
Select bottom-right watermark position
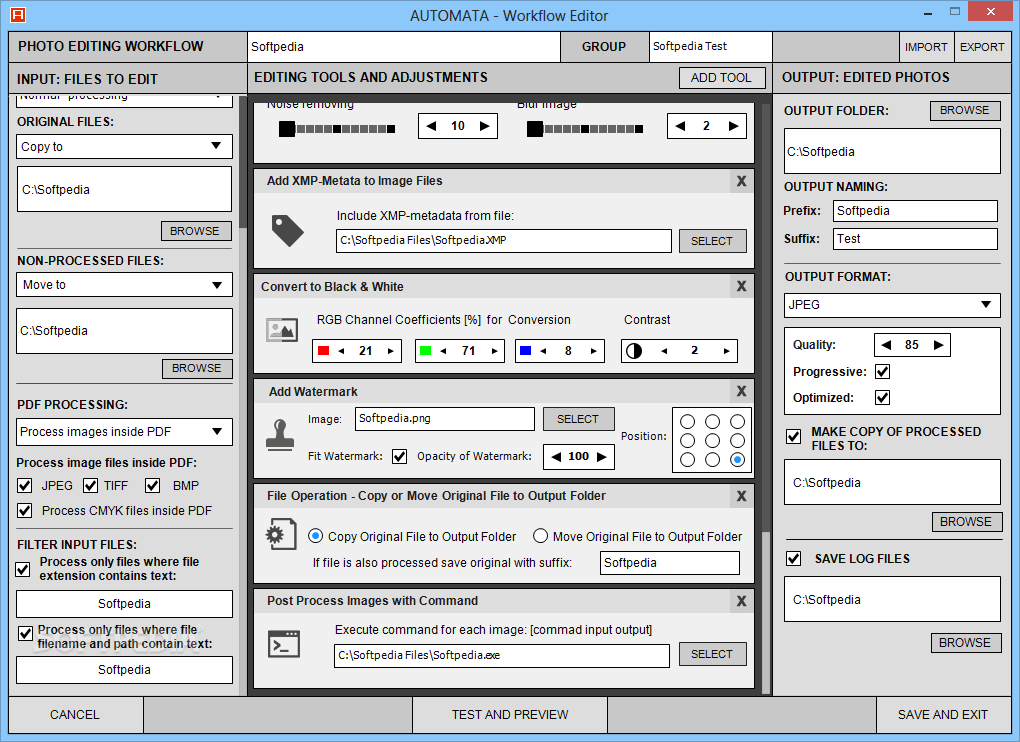point(737,460)
